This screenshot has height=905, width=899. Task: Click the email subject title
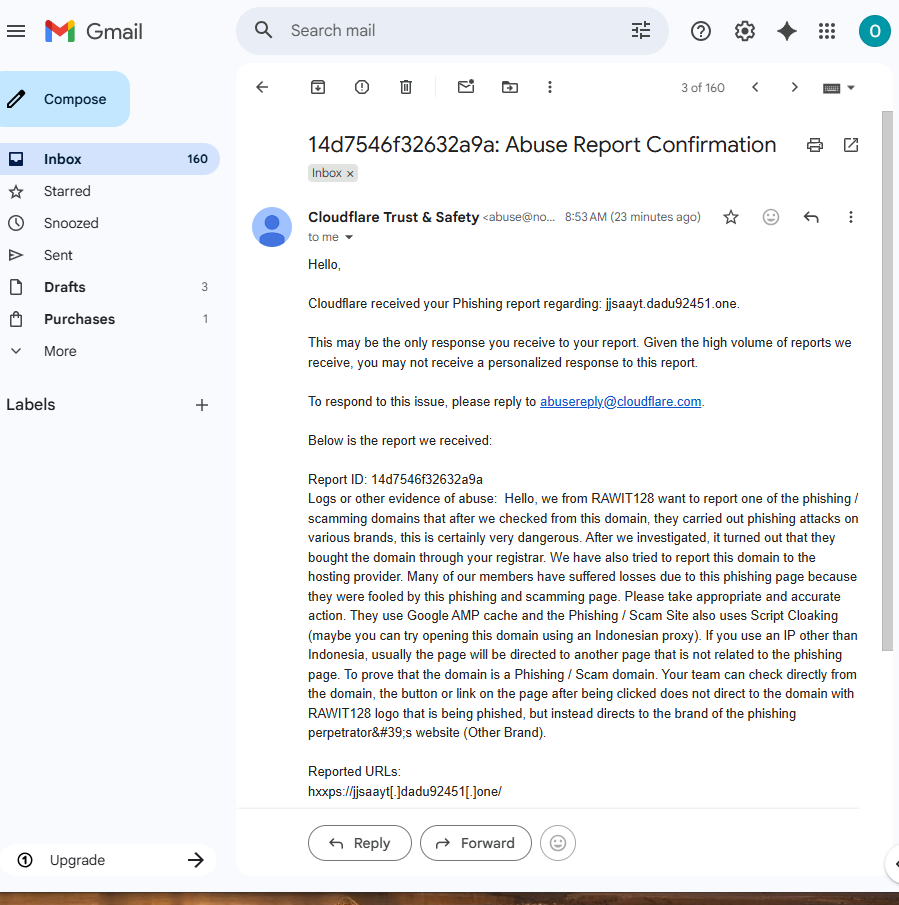coord(542,144)
